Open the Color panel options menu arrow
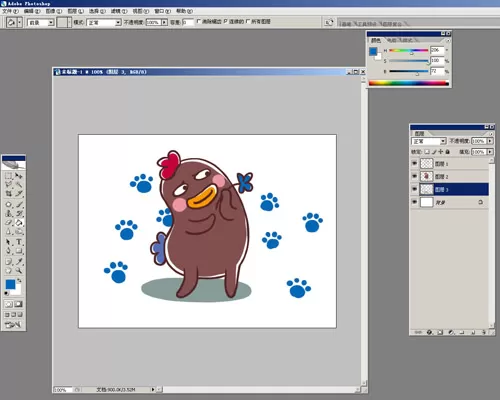The height and width of the screenshot is (400, 500). point(448,40)
